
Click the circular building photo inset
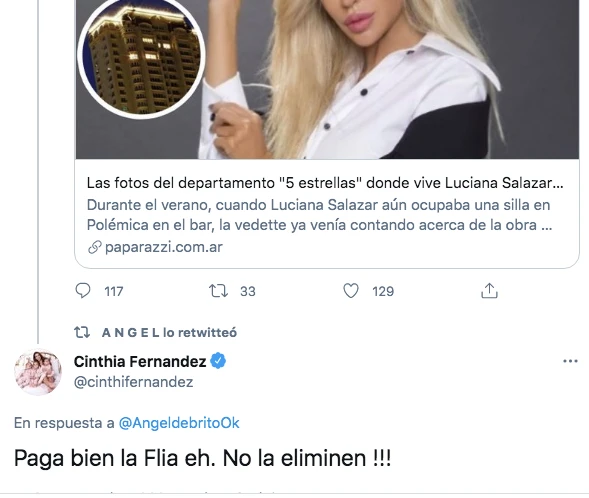tap(142, 58)
